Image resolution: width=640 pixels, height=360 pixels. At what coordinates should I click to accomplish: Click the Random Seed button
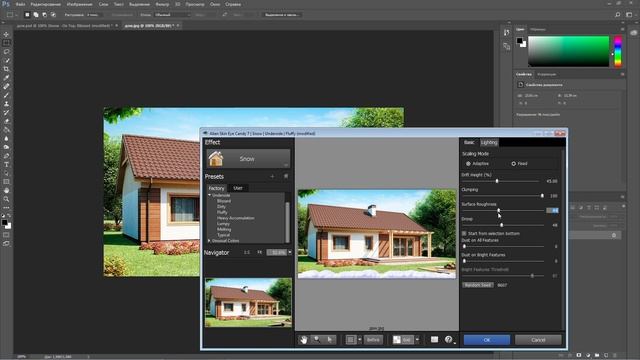pos(478,285)
